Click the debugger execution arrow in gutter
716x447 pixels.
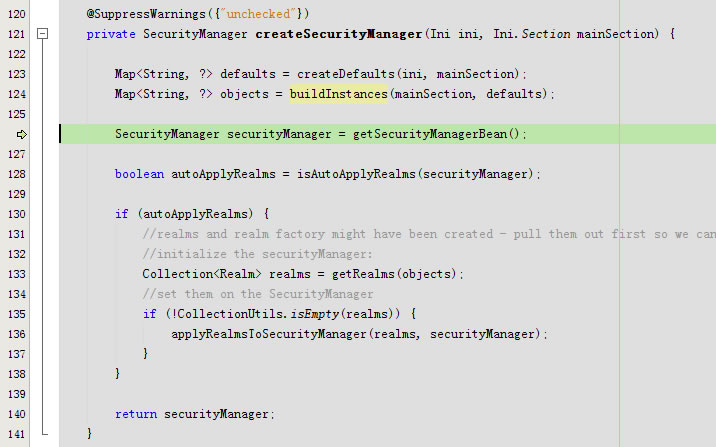(21, 134)
